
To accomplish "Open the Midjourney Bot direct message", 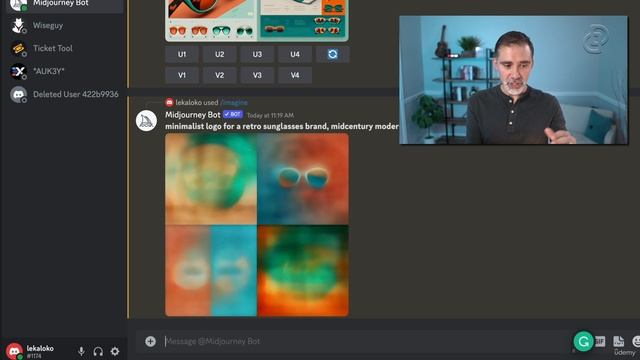I will 64,5.
